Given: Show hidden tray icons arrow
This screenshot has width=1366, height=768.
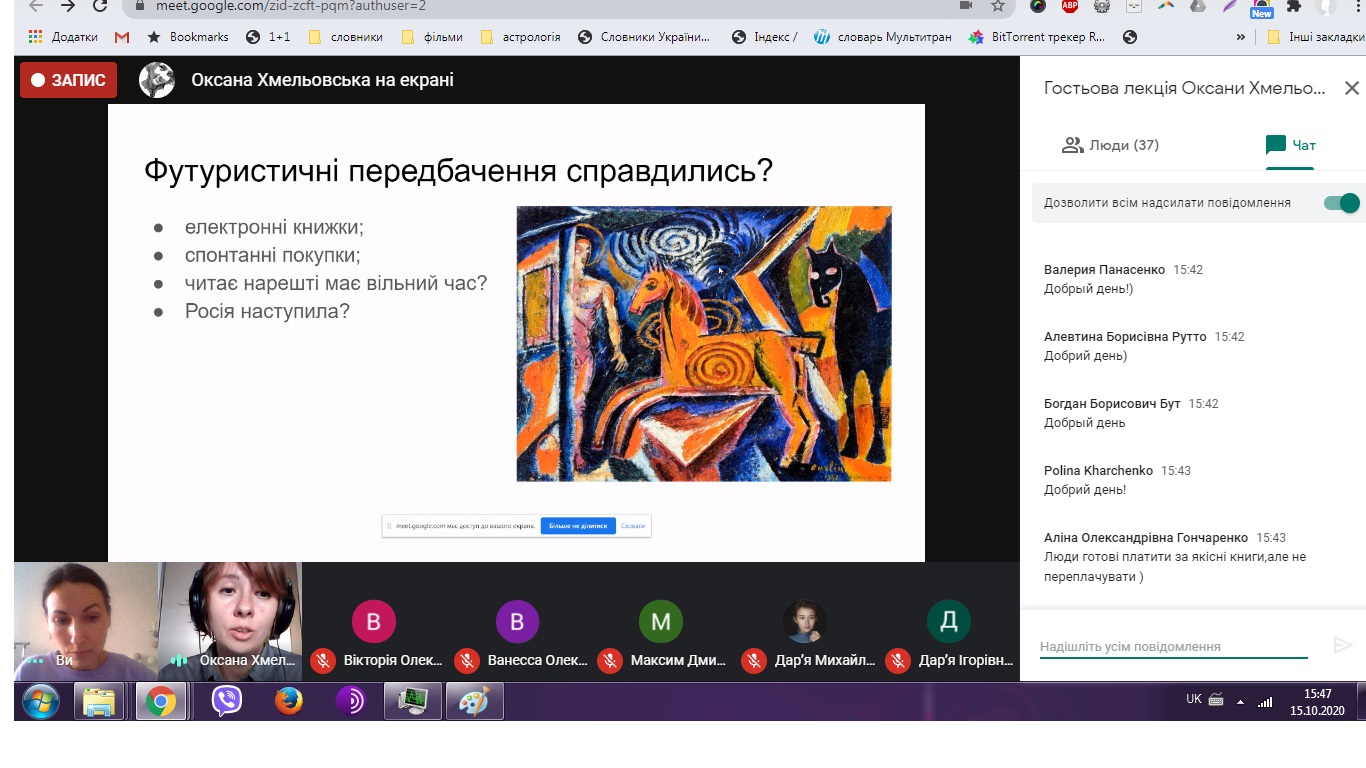Looking at the screenshot, I should (x=1241, y=702).
